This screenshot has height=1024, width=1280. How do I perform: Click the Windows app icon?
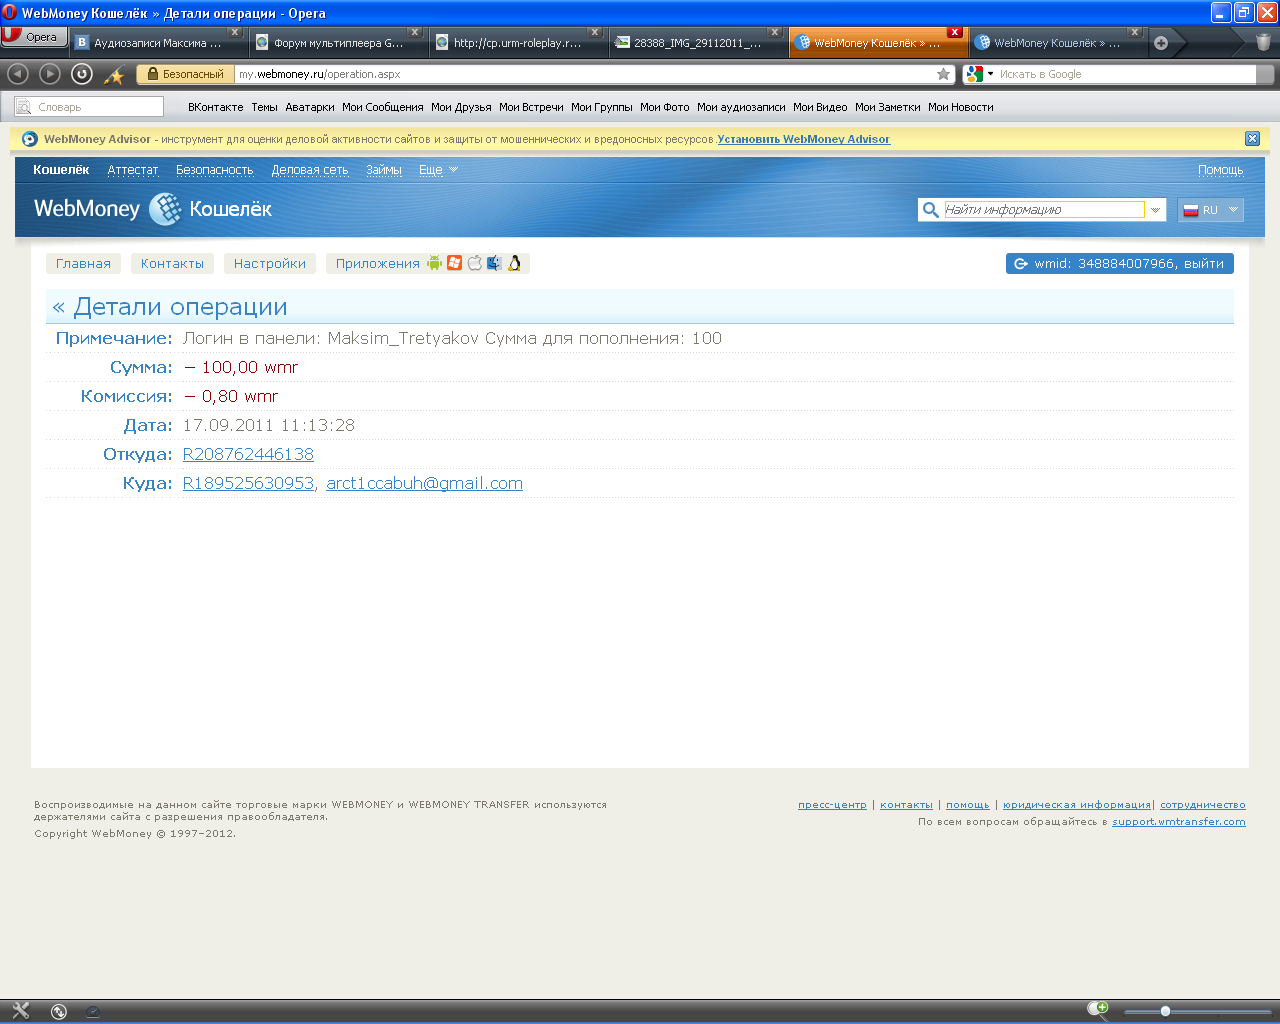tap(454, 263)
